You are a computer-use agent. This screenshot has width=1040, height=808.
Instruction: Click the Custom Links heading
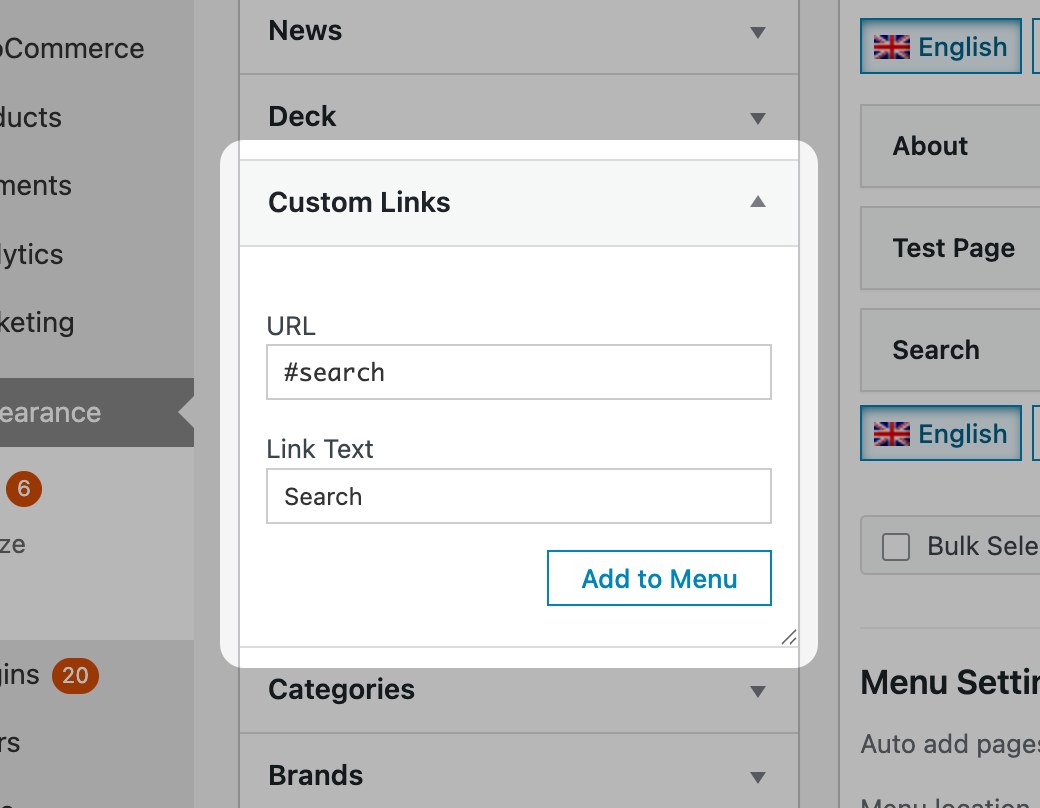(359, 202)
